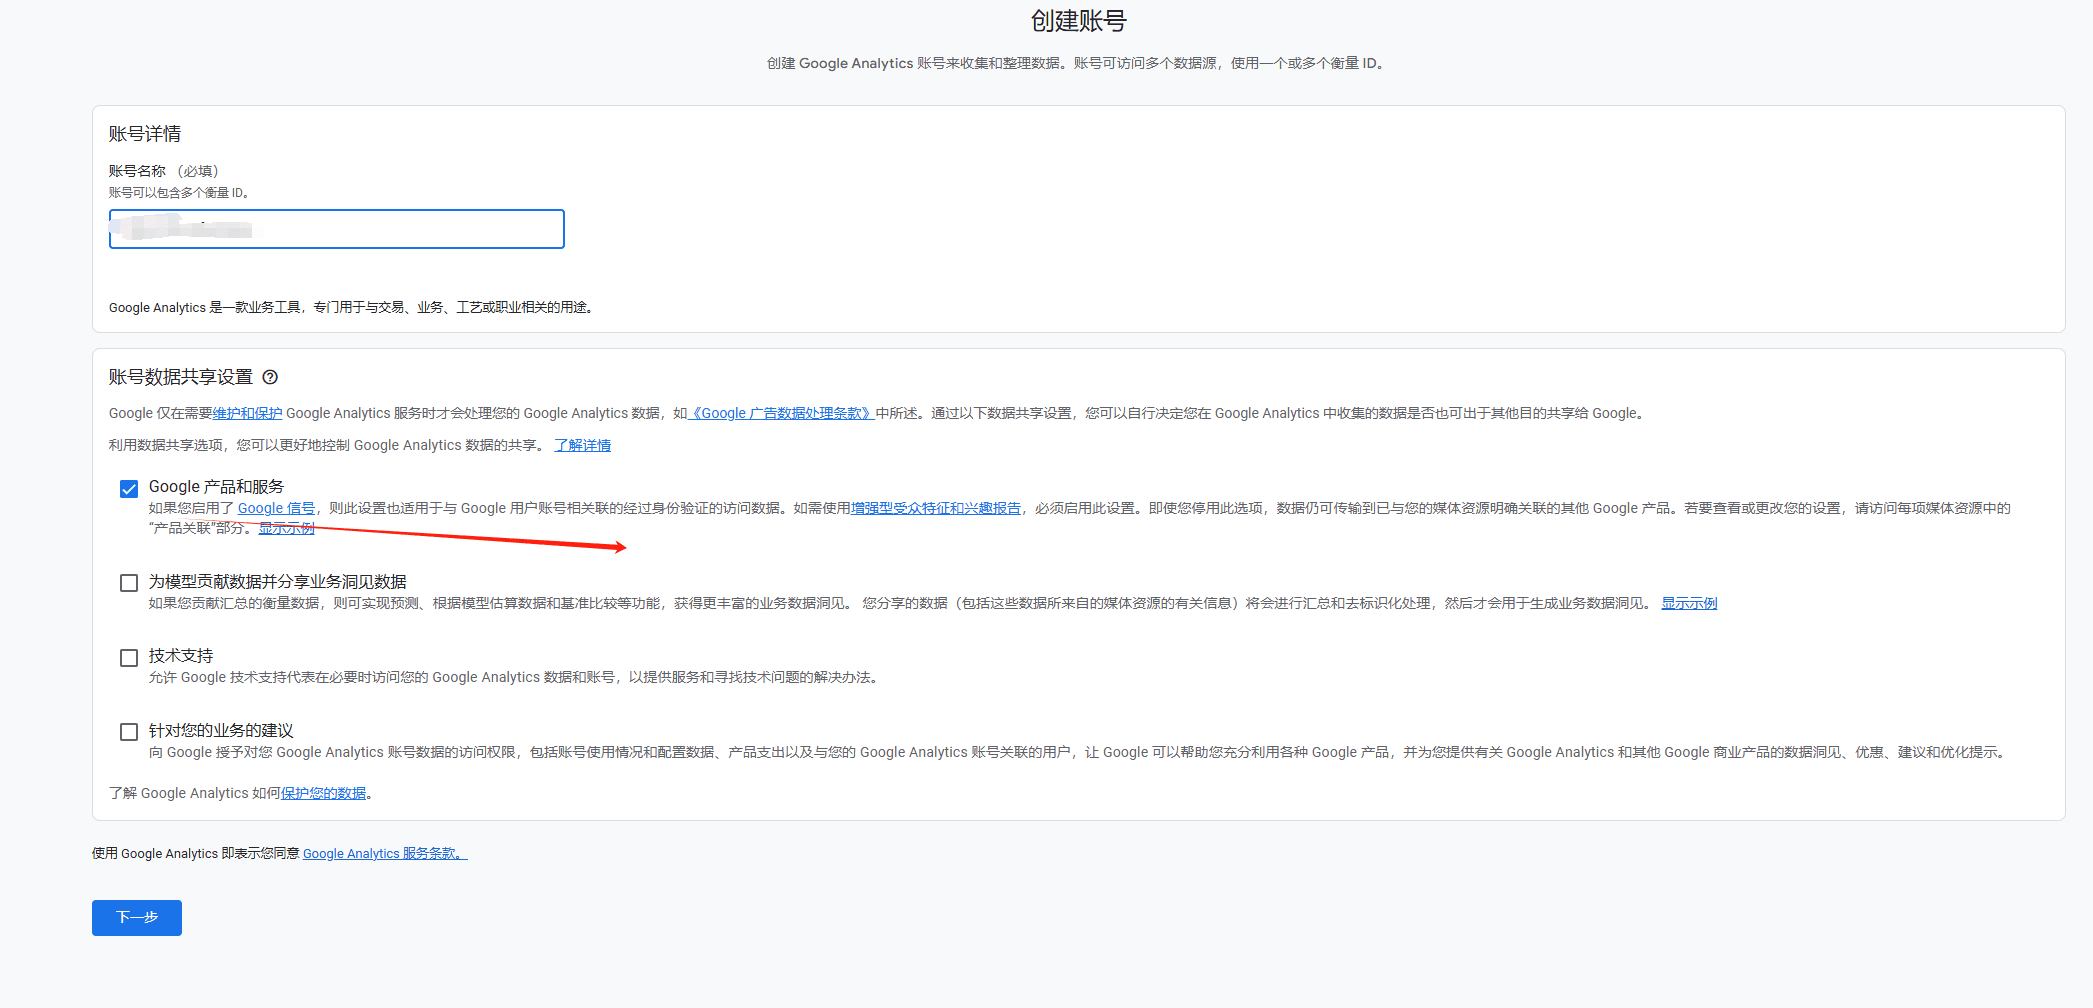Click the 账号名称 (必填) field label
Image resolution: width=2093 pixels, height=1008 pixels.
[164, 171]
